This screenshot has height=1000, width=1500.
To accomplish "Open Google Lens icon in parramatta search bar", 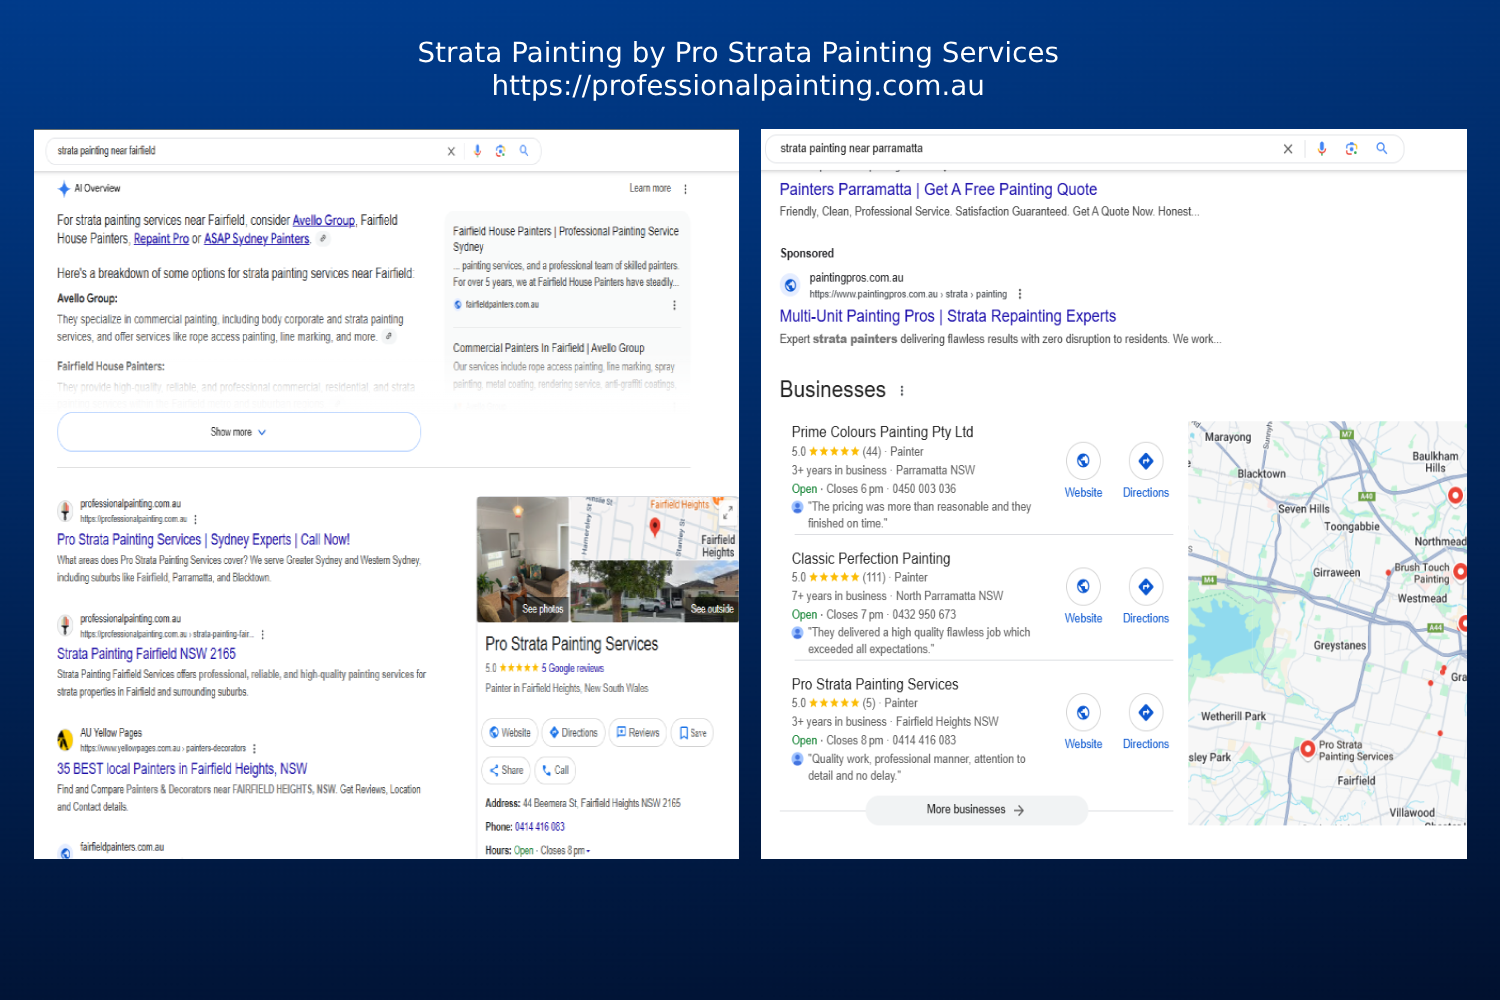I will (1351, 148).
